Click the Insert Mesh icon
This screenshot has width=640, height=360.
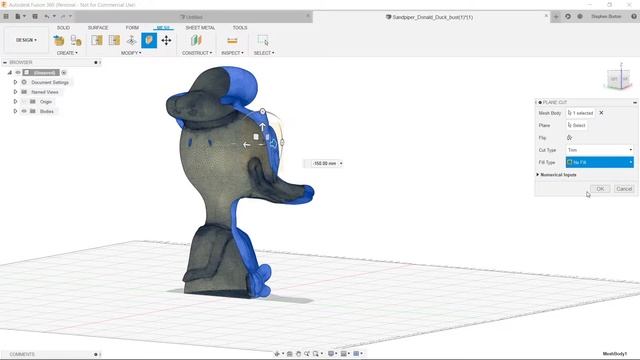pyautogui.click(x=59, y=40)
